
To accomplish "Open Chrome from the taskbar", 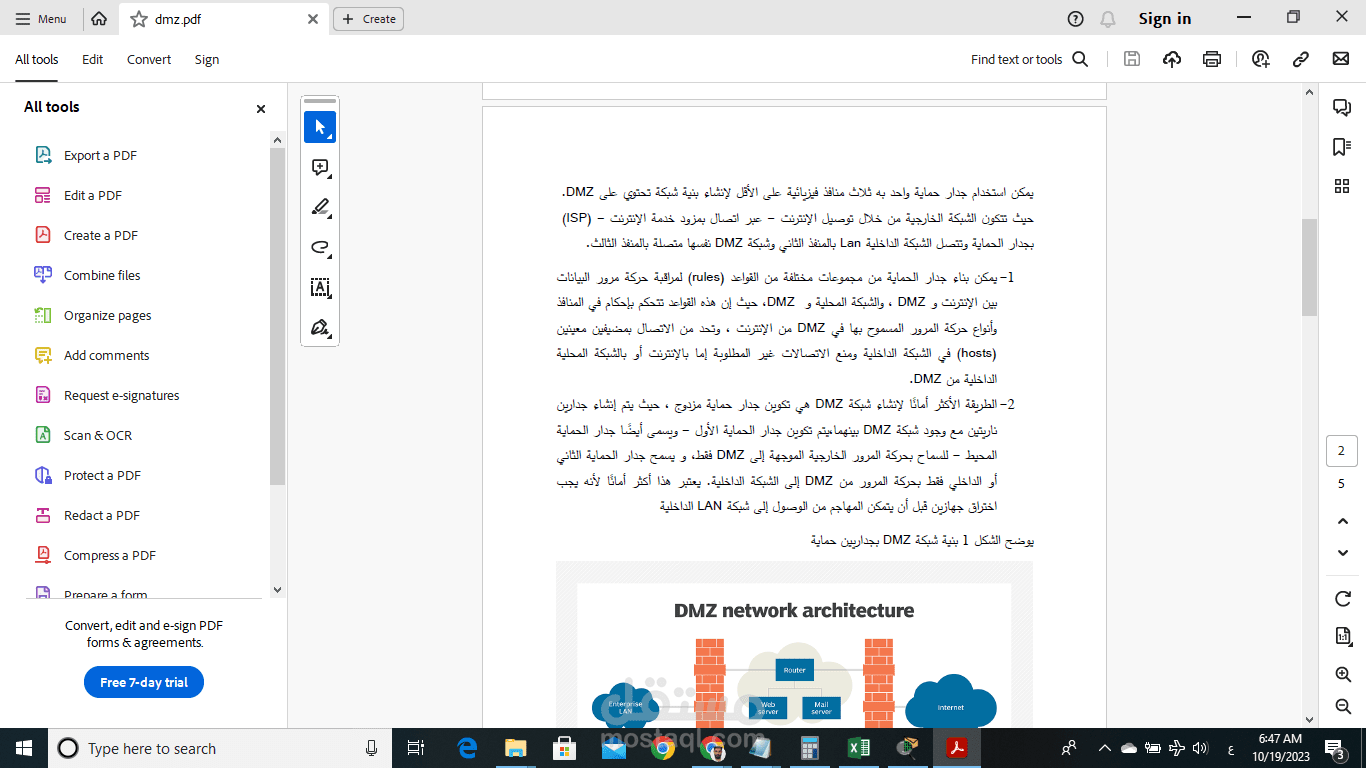I will tap(662, 748).
